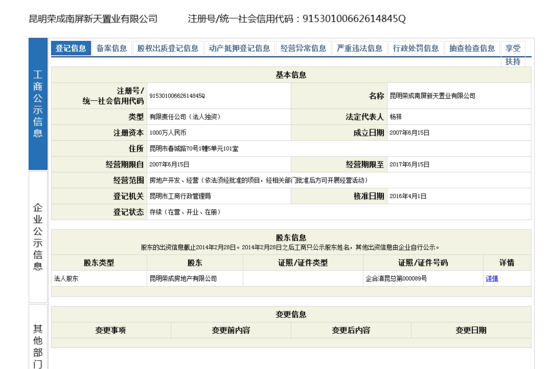Viewport: 550px width, 369px height.
Task: Click the 变更后内容 column header
Action: [x=351, y=330]
